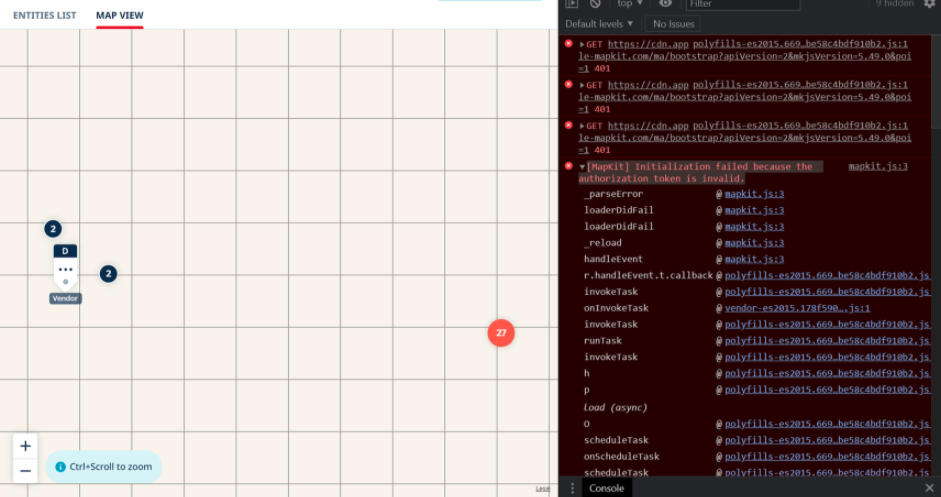The image size is (941, 497).
Task: Click the console vertical scrollbar
Action: coord(936,81)
